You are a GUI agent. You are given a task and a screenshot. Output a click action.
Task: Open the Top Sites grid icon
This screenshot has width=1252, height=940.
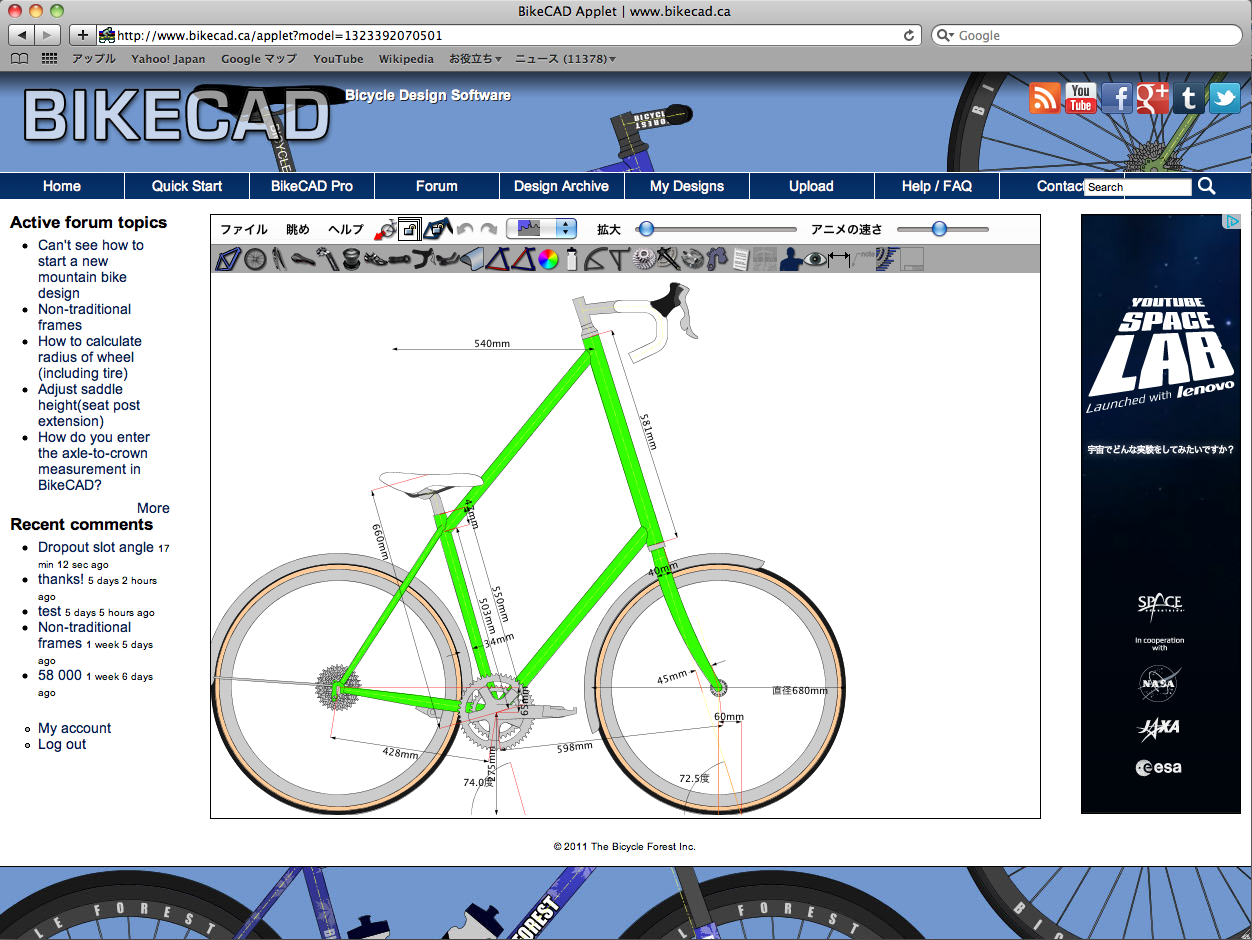tap(49, 59)
